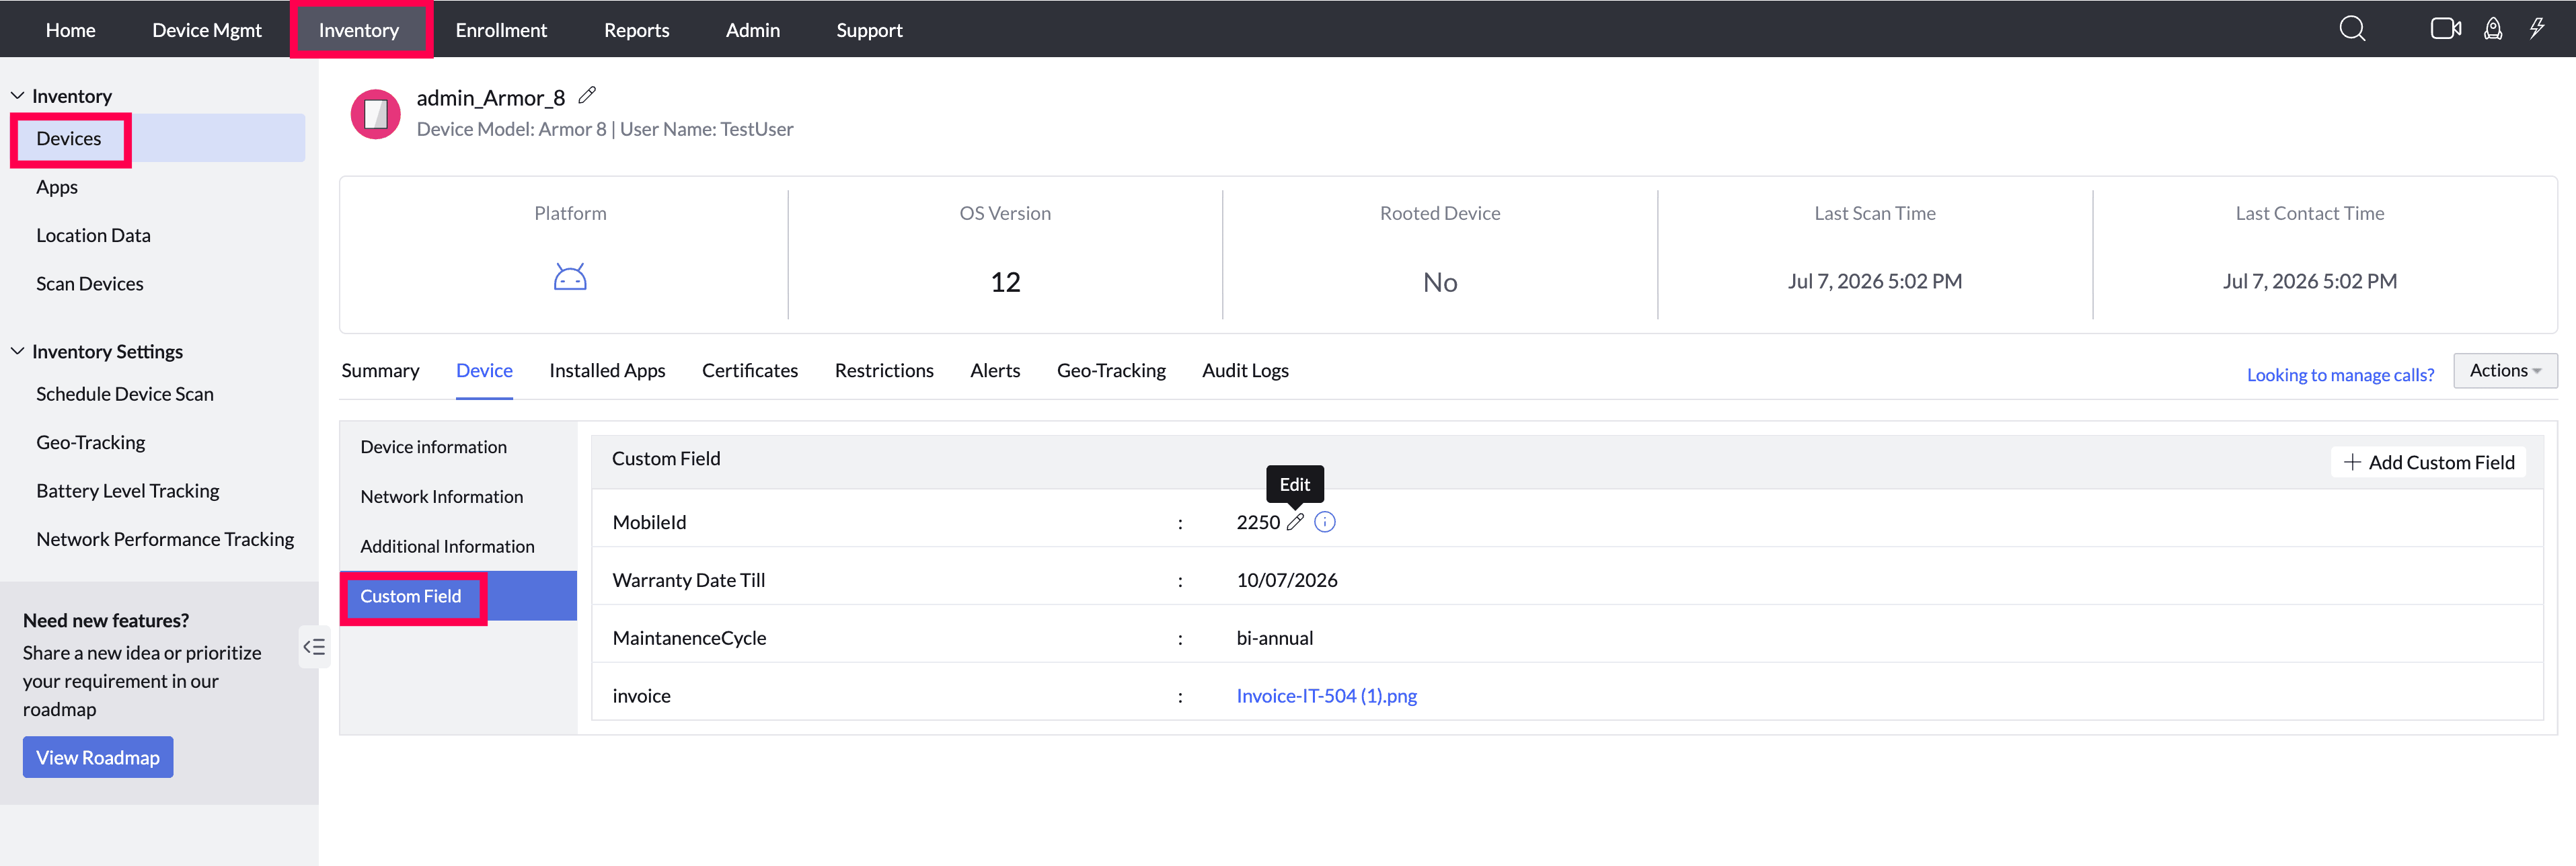Click the Android platform icon
The width and height of the screenshot is (2576, 866).
pyautogui.click(x=570, y=277)
